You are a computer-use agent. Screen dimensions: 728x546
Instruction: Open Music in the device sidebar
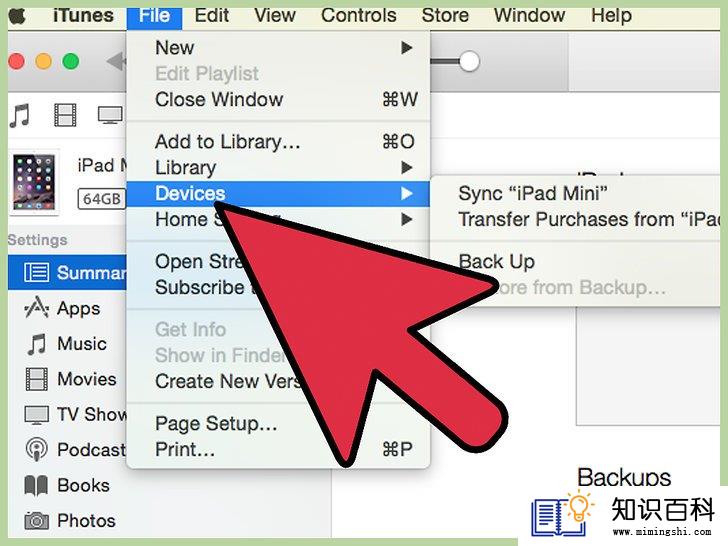(x=67, y=344)
